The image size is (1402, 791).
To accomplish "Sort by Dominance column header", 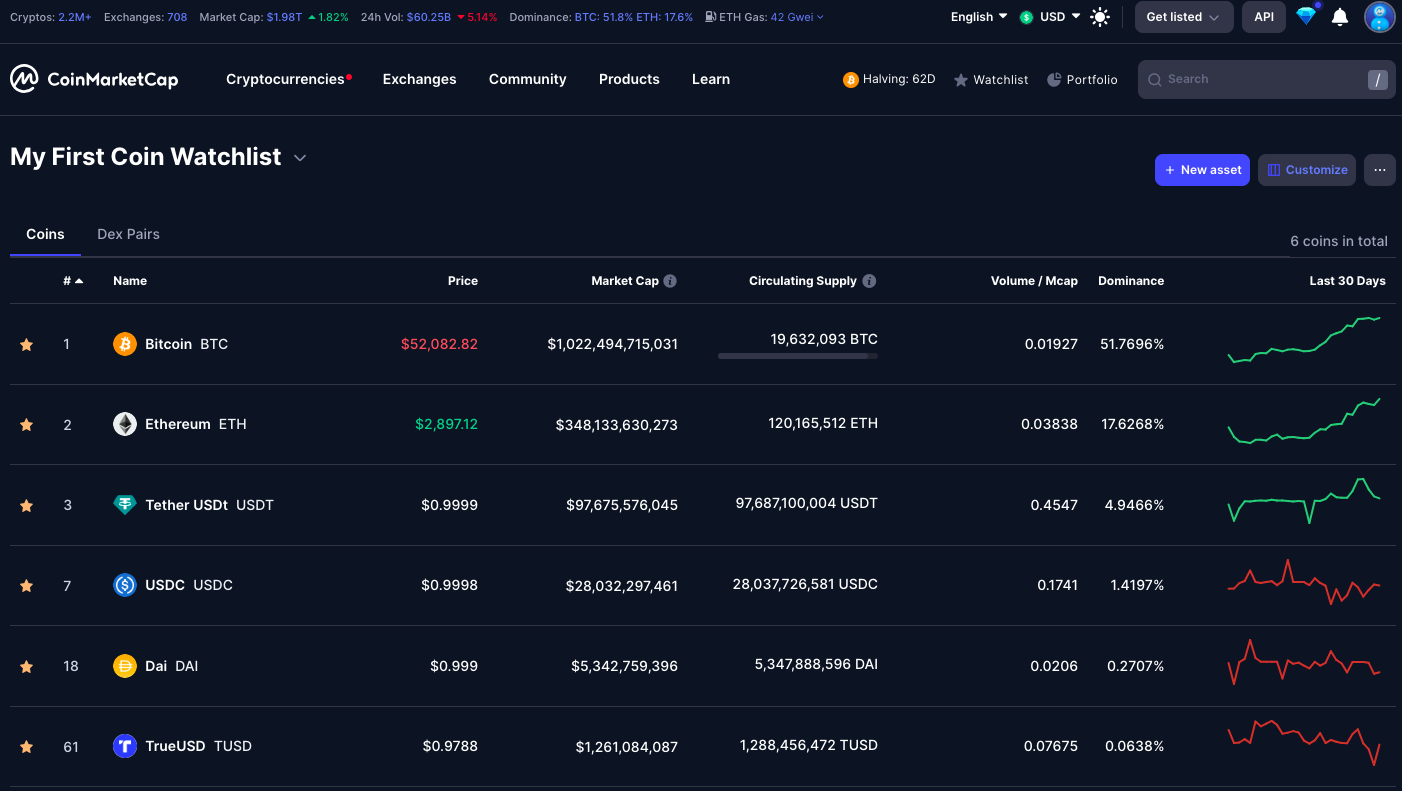I will coord(1131,281).
